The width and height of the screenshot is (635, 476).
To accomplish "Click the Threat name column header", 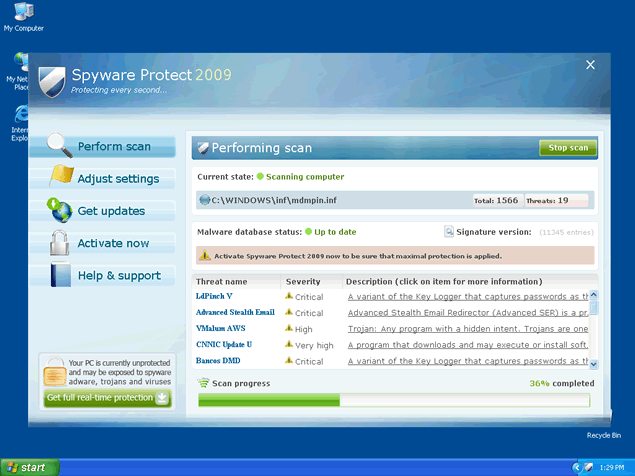I will (222, 282).
